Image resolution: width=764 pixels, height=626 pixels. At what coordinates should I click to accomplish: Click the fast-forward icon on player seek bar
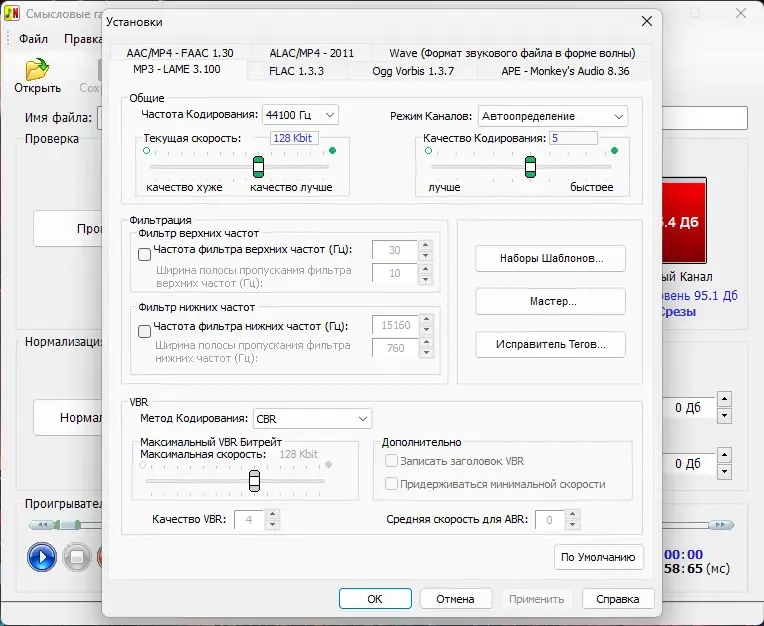coord(720,525)
